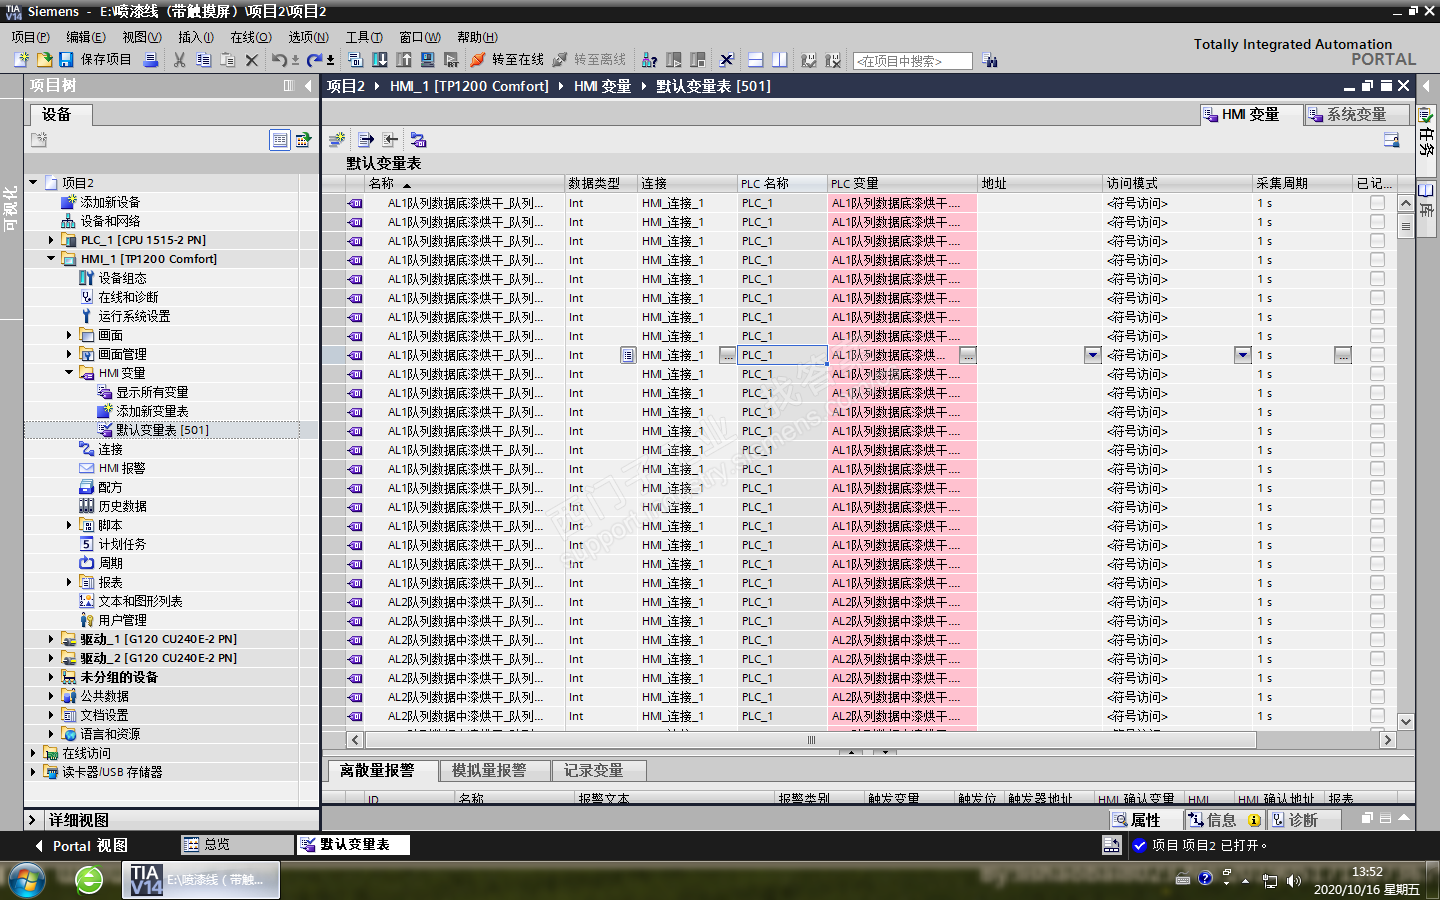Open the access mode dropdown in the selected row
Viewport: 1440px width, 900px height.
click(1242, 355)
